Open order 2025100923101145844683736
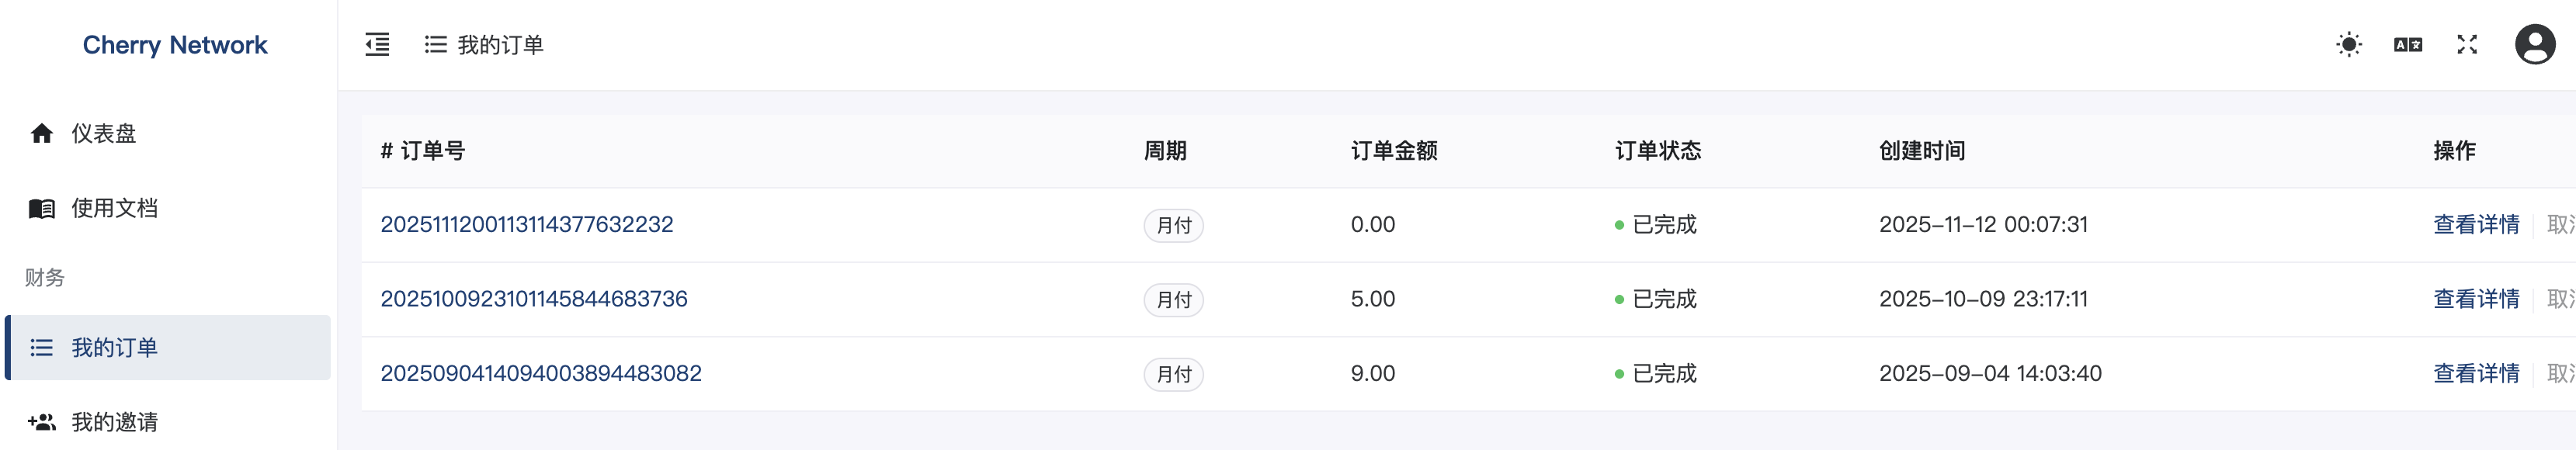The width and height of the screenshot is (2576, 450). pyautogui.click(x=534, y=299)
